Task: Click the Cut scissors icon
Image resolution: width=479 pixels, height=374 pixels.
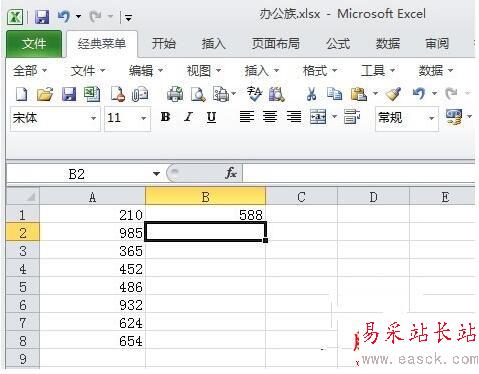Action: (x=311, y=94)
